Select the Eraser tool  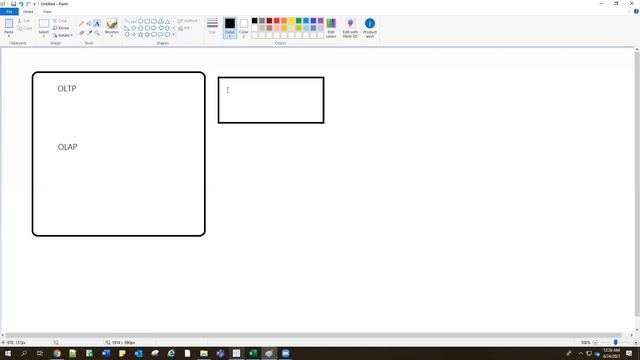click(81, 33)
